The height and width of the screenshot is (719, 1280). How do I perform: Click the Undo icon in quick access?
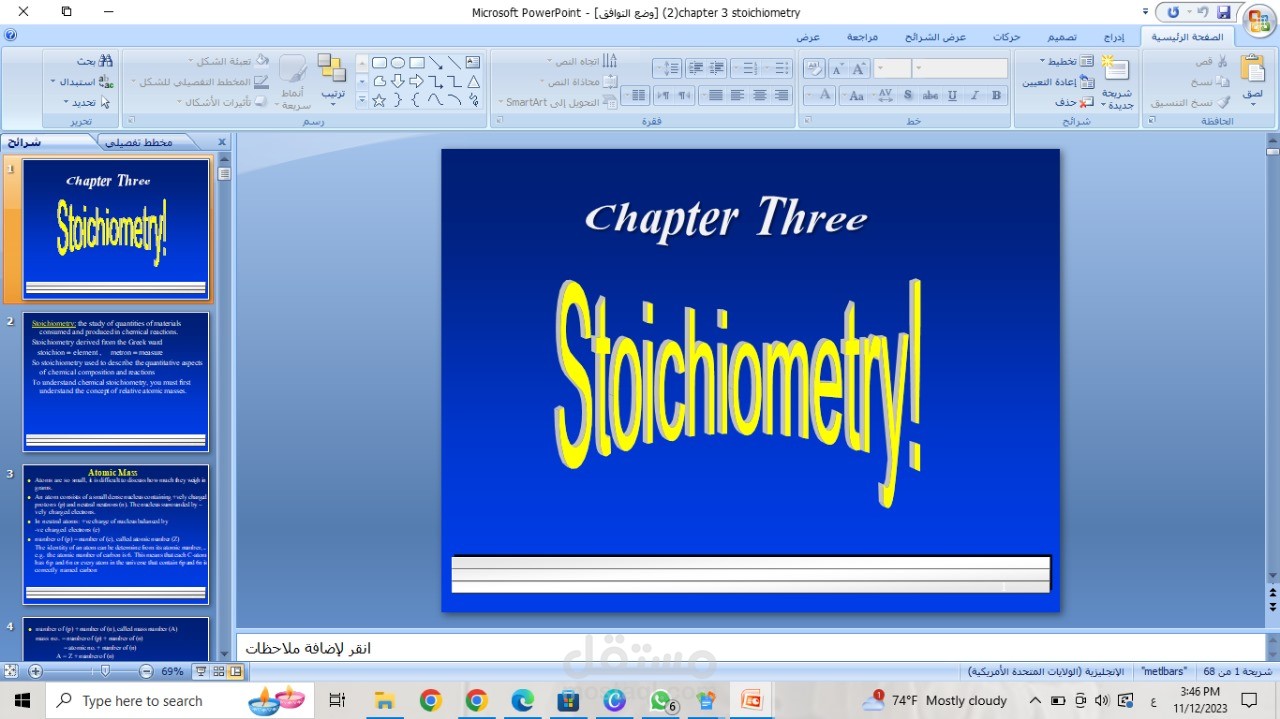1201,12
